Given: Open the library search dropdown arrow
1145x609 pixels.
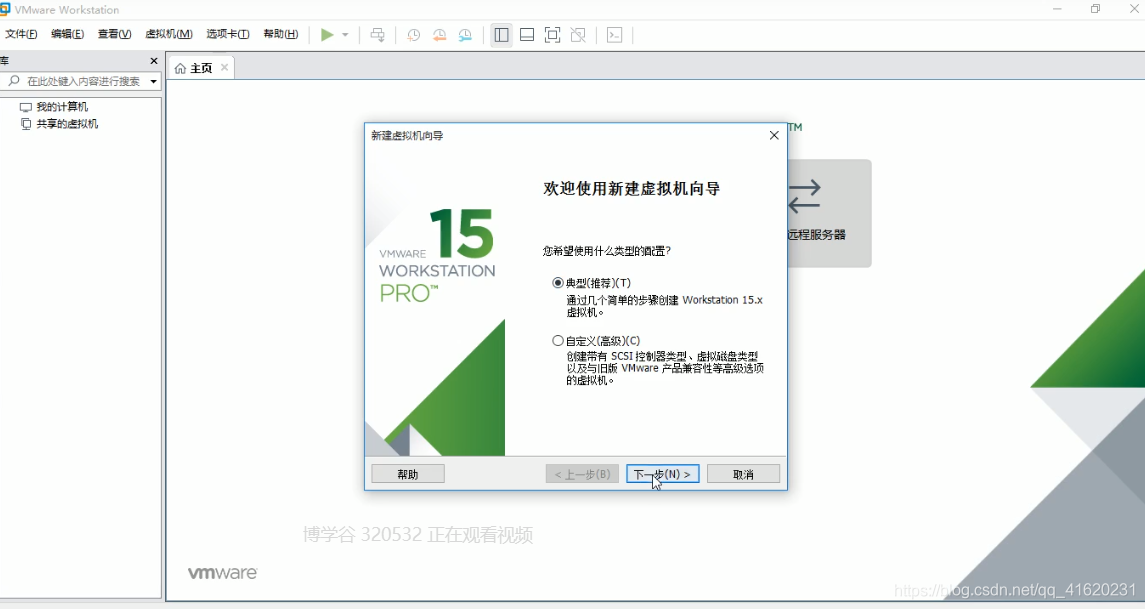Looking at the screenshot, I should pos(153,81).
